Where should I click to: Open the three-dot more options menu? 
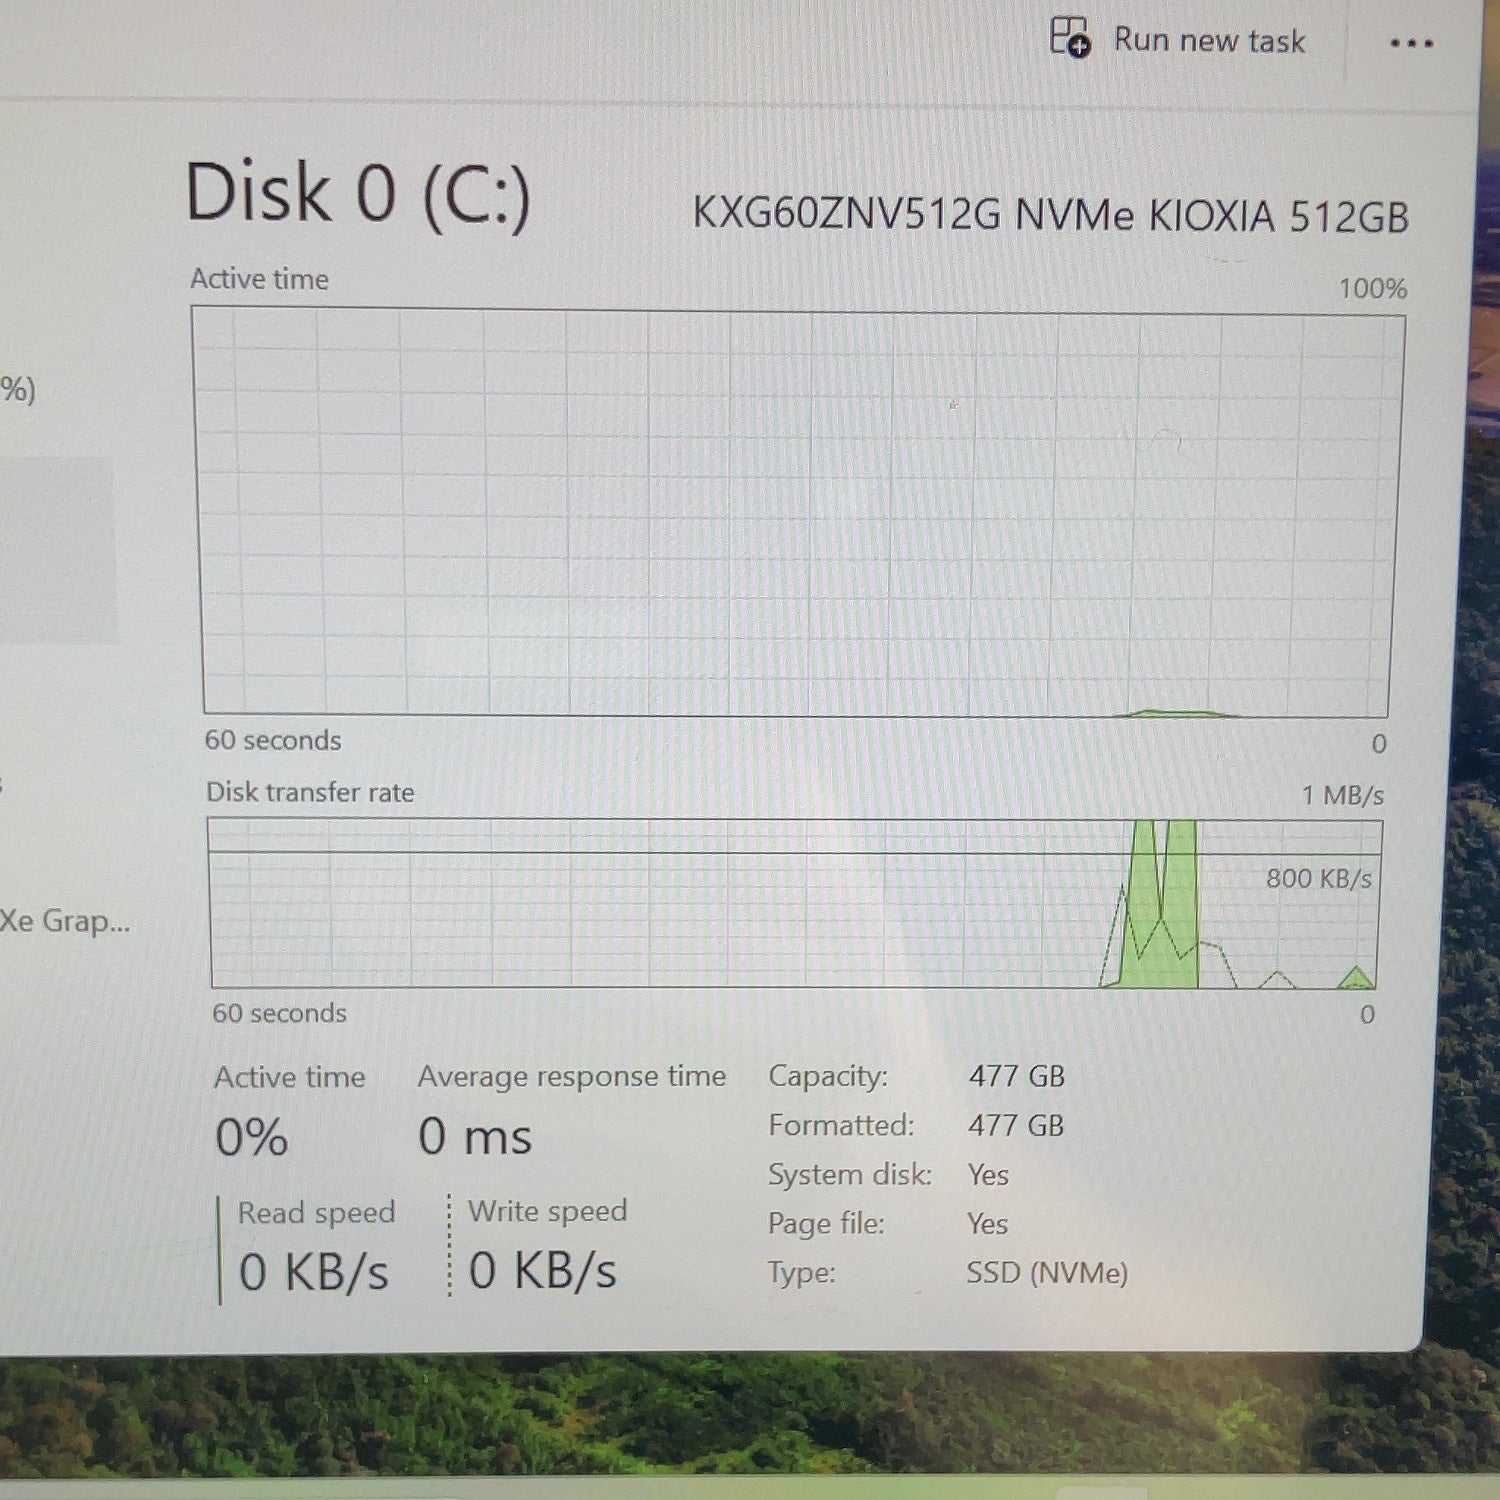(x=1411, y=43)
